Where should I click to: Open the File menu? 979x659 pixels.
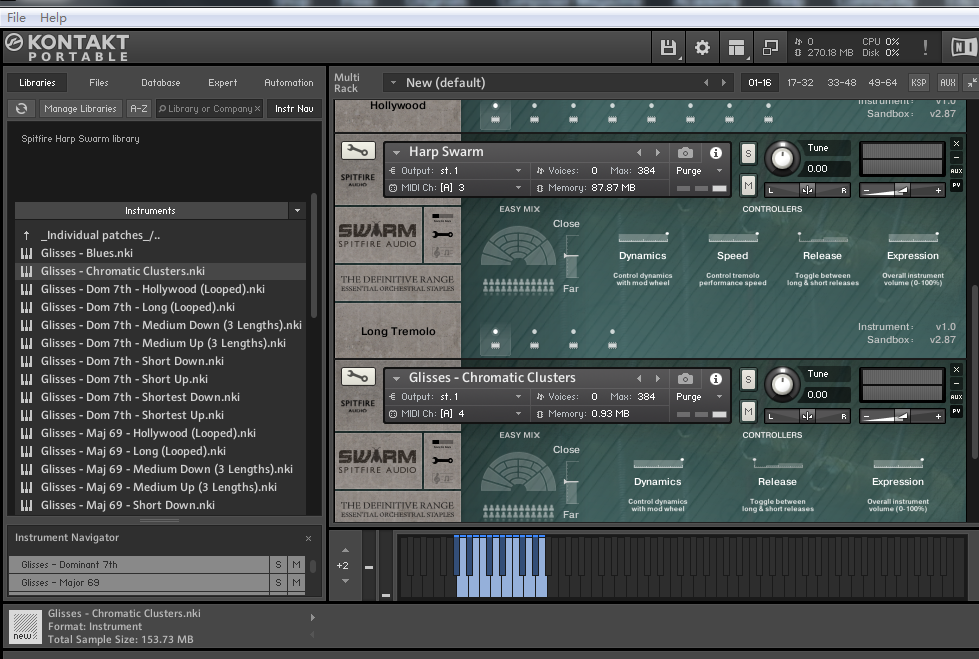(x=16, y=17)
